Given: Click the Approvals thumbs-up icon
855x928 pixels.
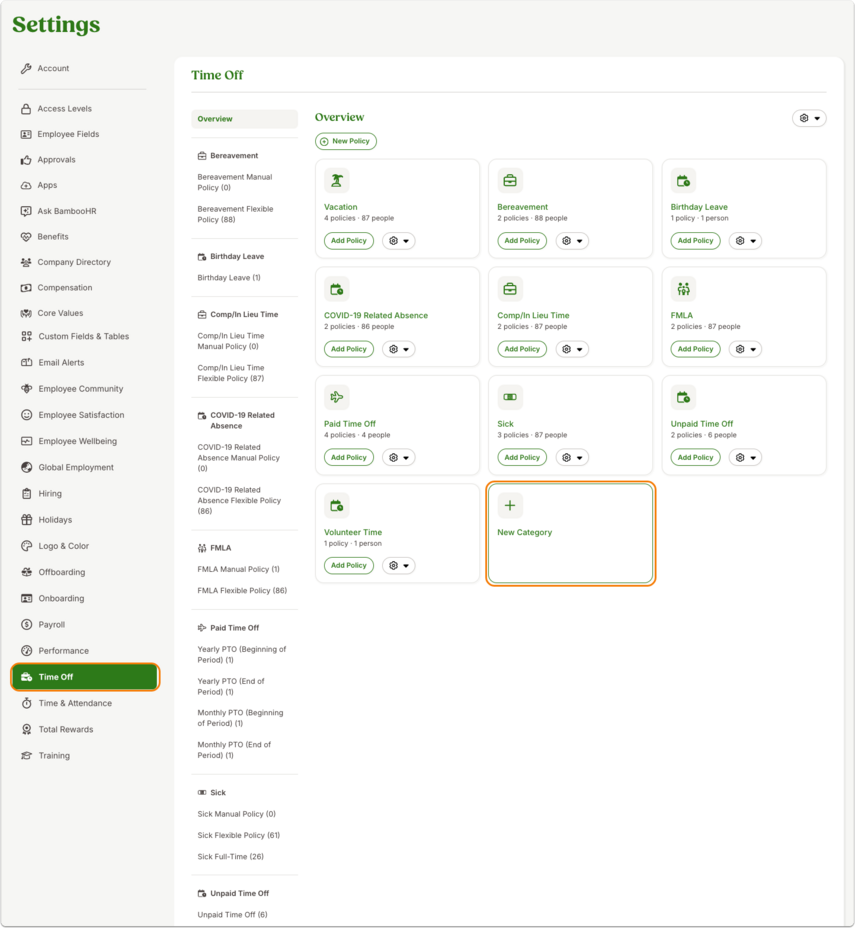Looking at the screenshot, I should [x=26, y=160].
